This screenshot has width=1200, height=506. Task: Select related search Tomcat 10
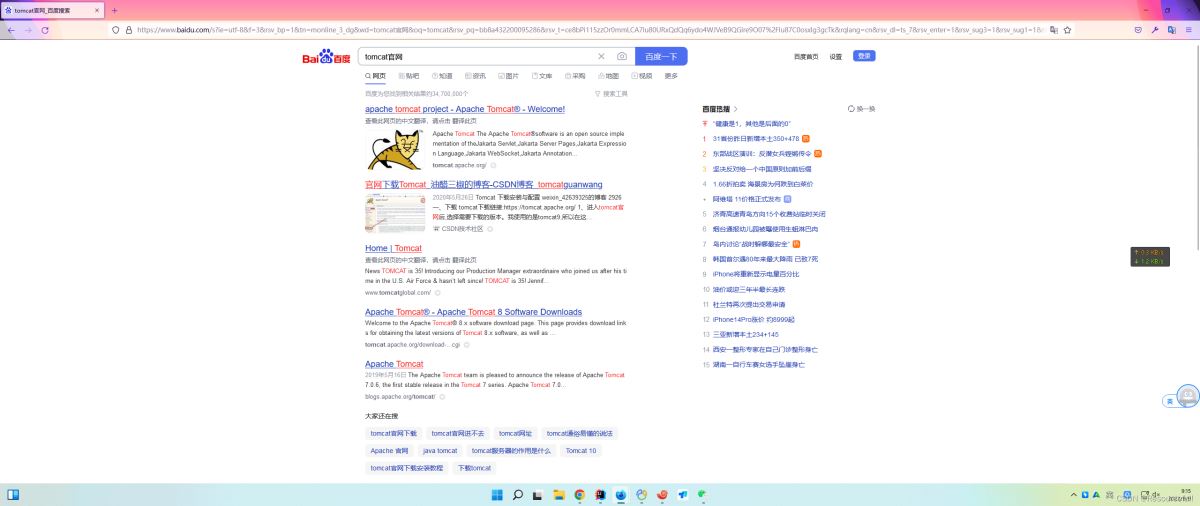point(581,451)
